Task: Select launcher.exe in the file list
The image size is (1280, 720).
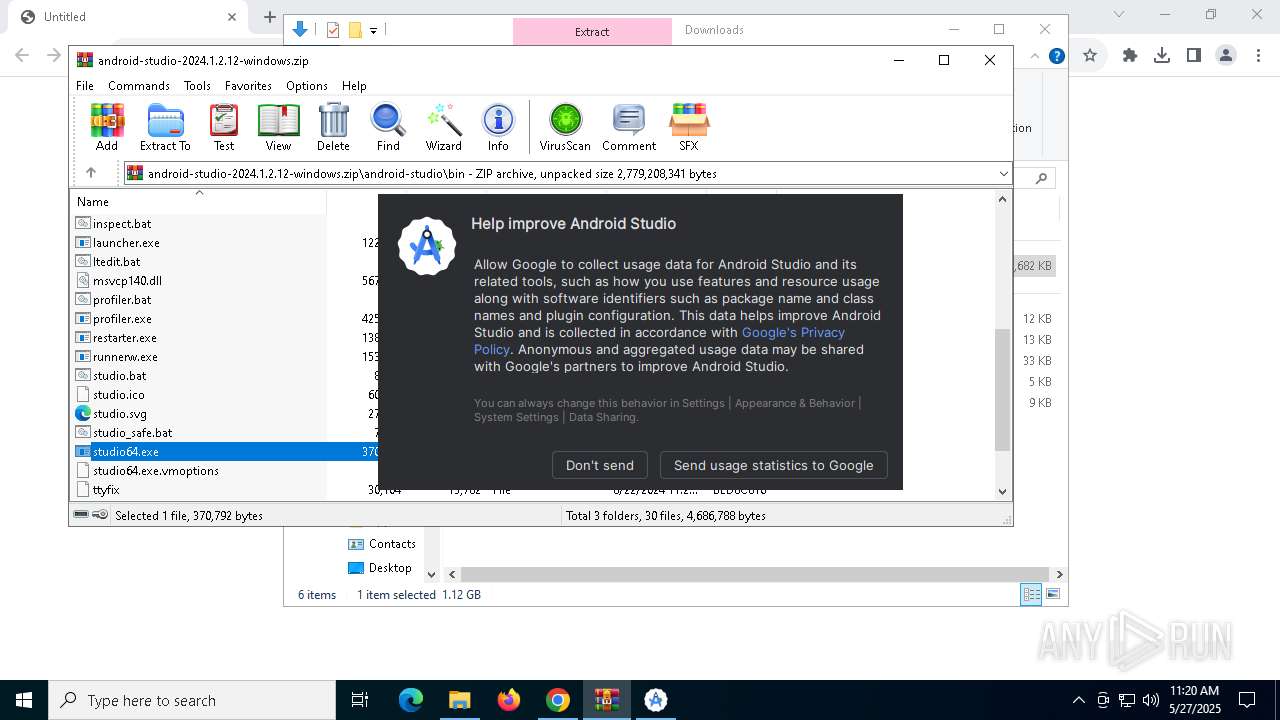Action: click(x=126, y=243)
